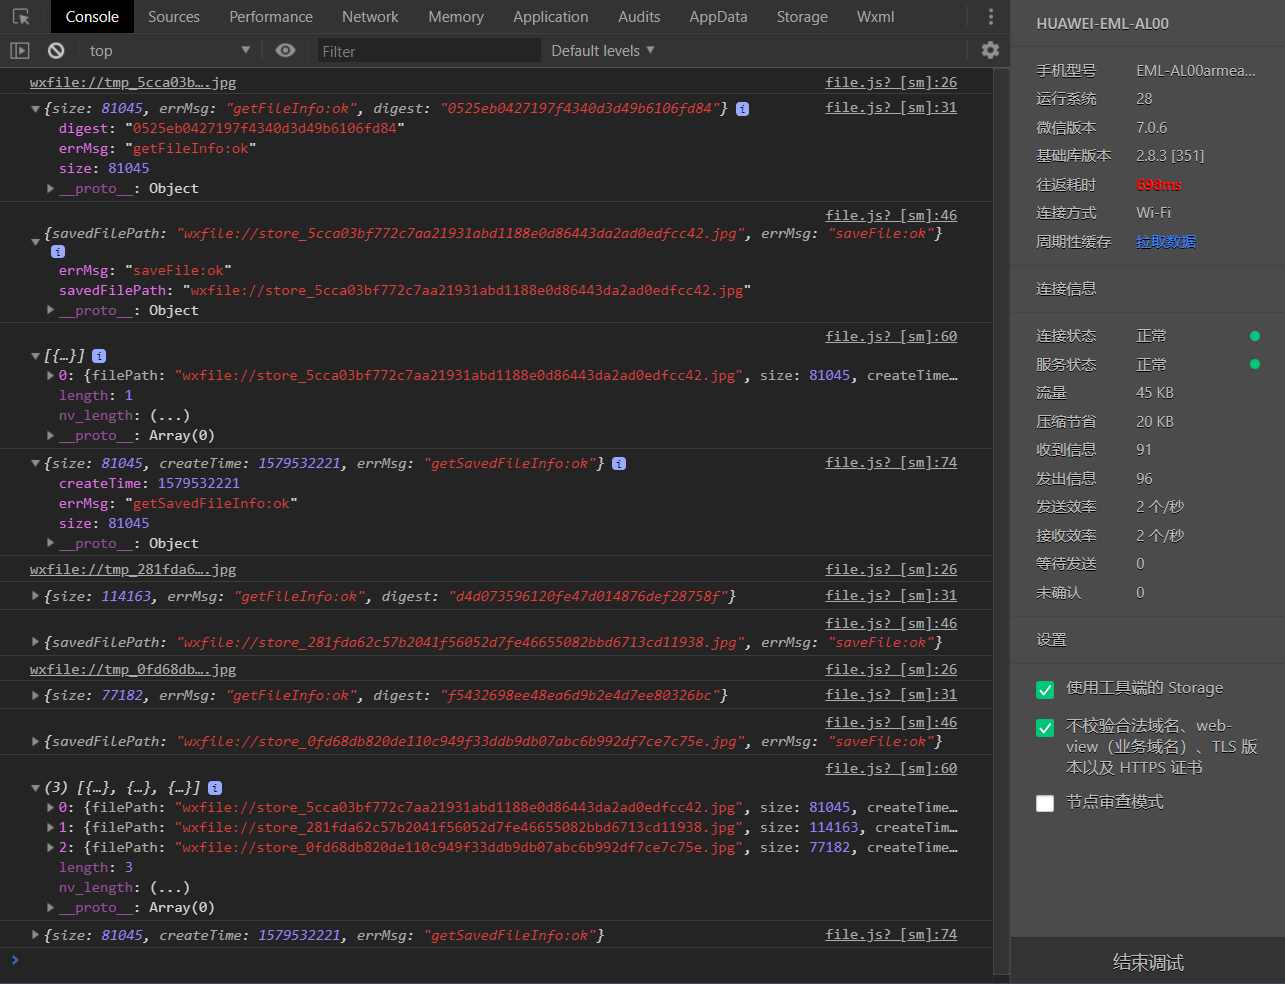Open console settings gear icon

pos(990,50)
